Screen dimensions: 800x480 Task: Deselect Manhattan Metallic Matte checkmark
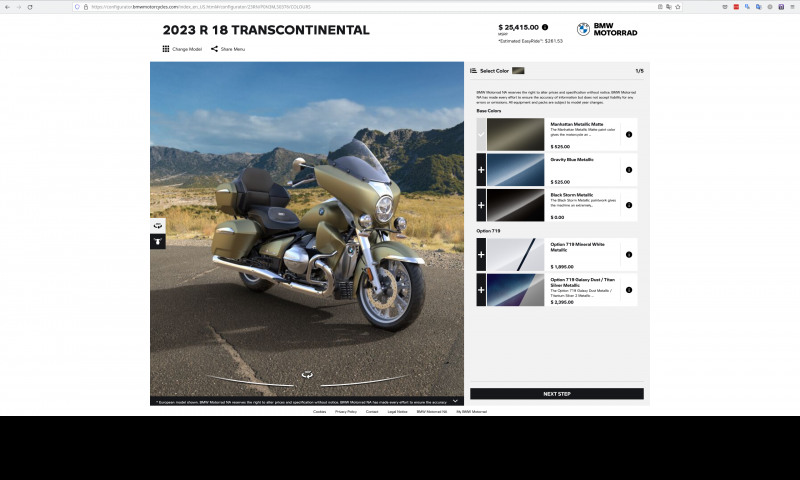click(x=481, y=135)
